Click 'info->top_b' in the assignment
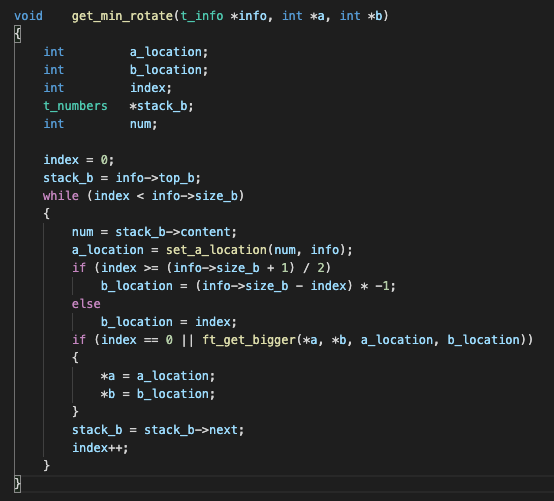The width and height of the screenshot is (554, 501). 155,178
